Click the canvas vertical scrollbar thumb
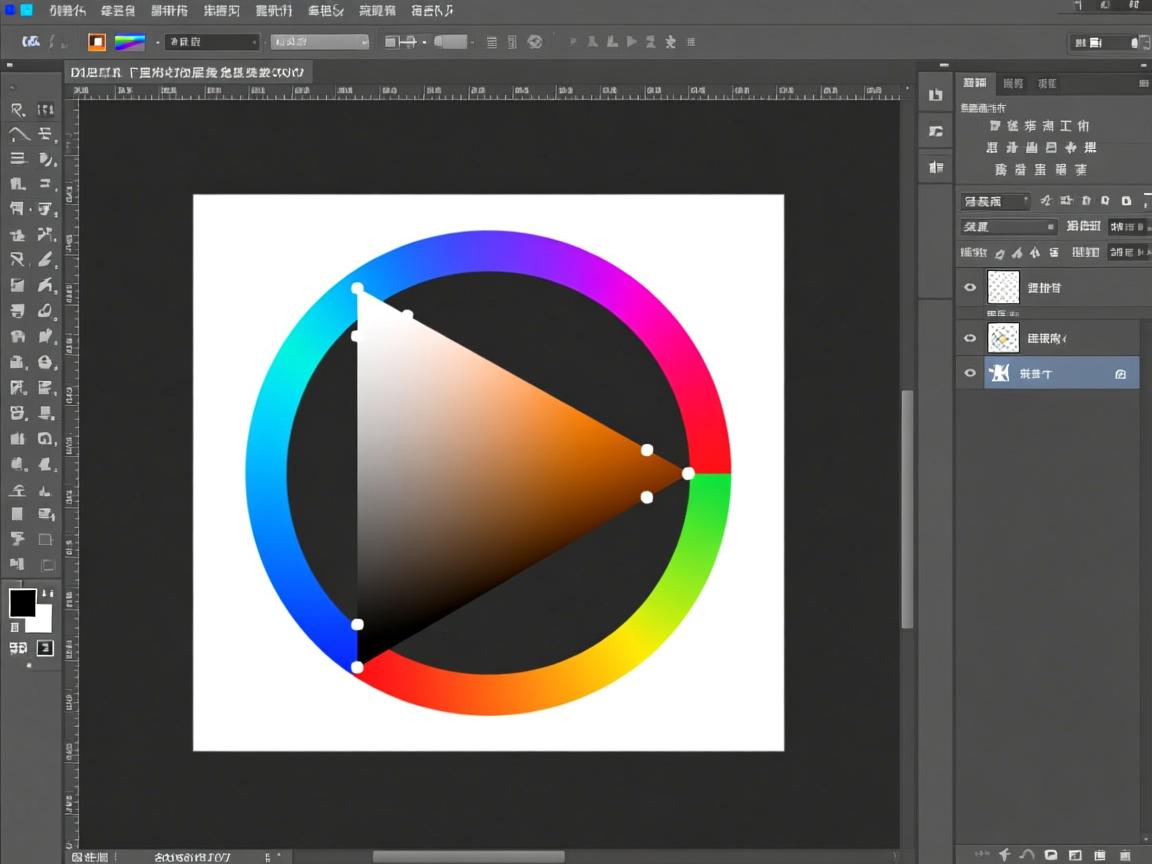 pos(907,508)
